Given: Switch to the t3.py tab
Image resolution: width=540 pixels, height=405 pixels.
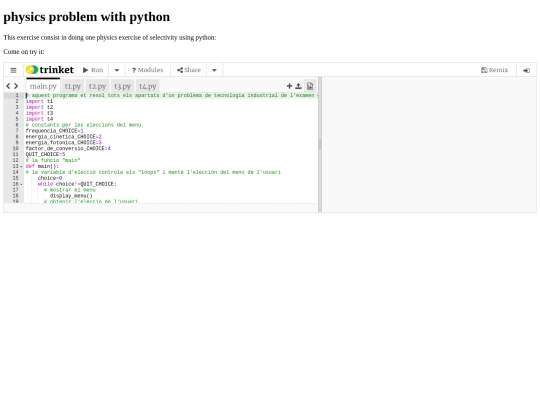Looking at the screenshot, I should coord(122,86).
